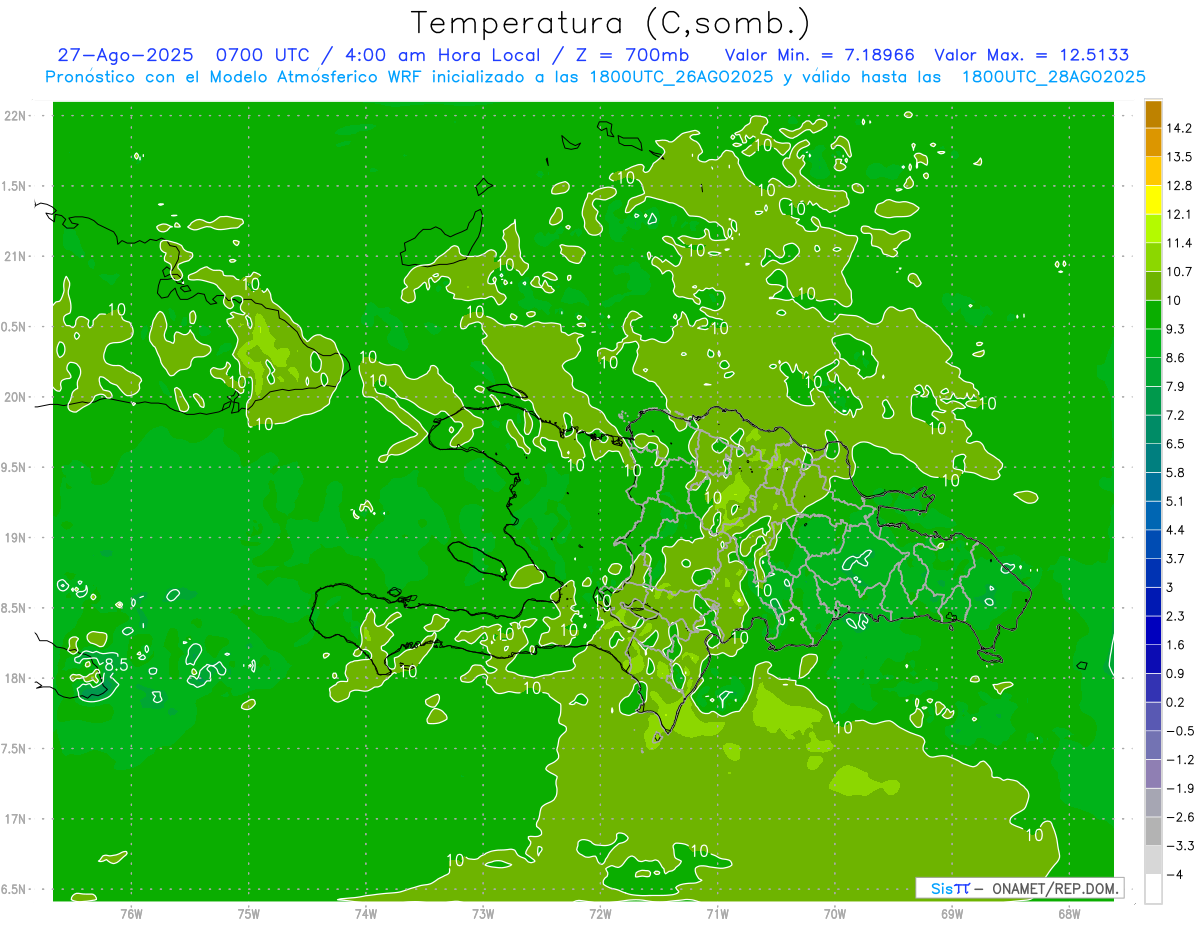Image resolution: width=1200 pixels, height=927 pixels.
Task: Click legend value '11.4'
Action: (x=1178, y=243)
